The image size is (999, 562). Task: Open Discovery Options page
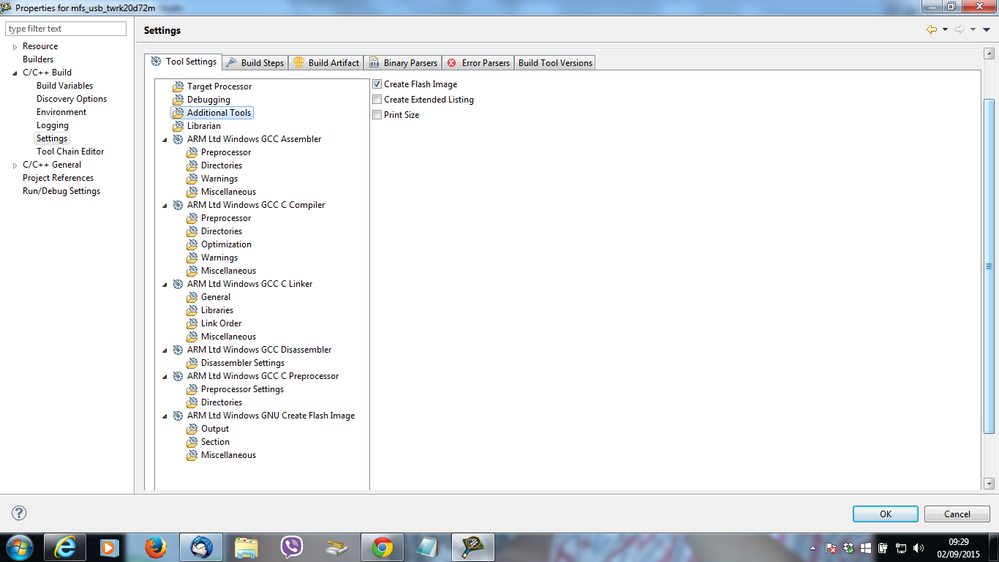point(71,99)
